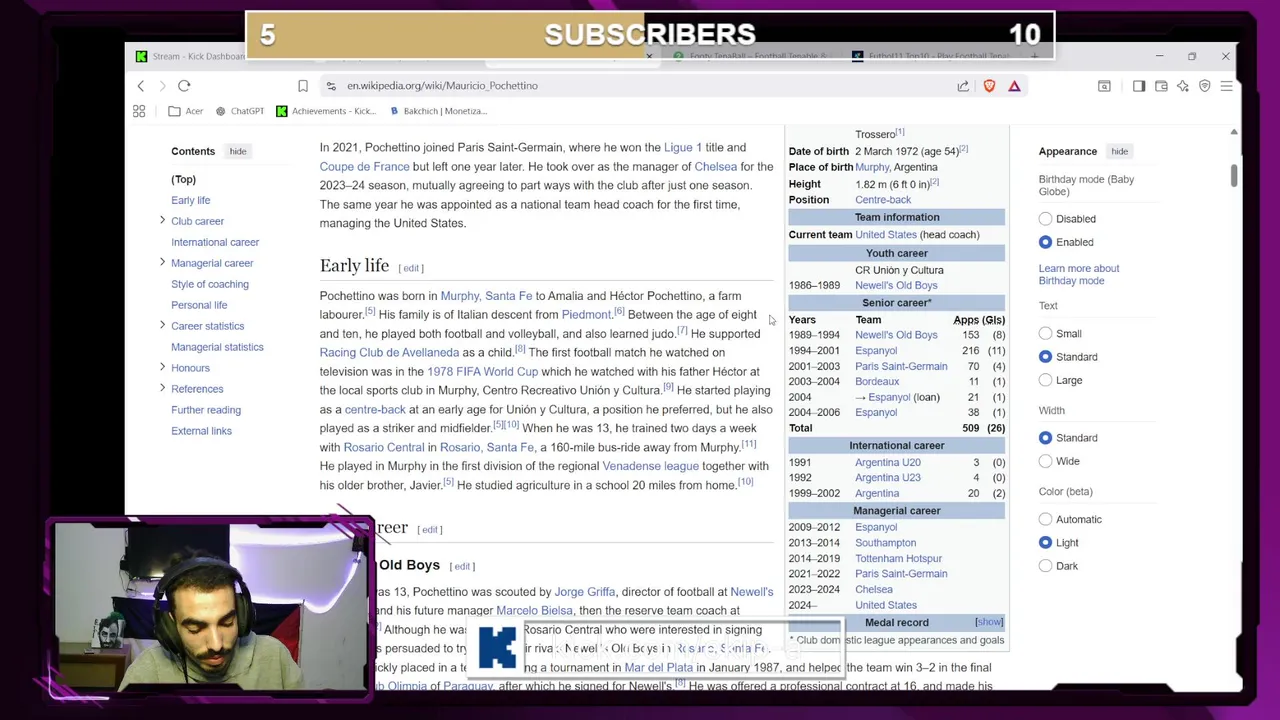Open the apps grid in bookmarks bar

click(x=139, y=111)
